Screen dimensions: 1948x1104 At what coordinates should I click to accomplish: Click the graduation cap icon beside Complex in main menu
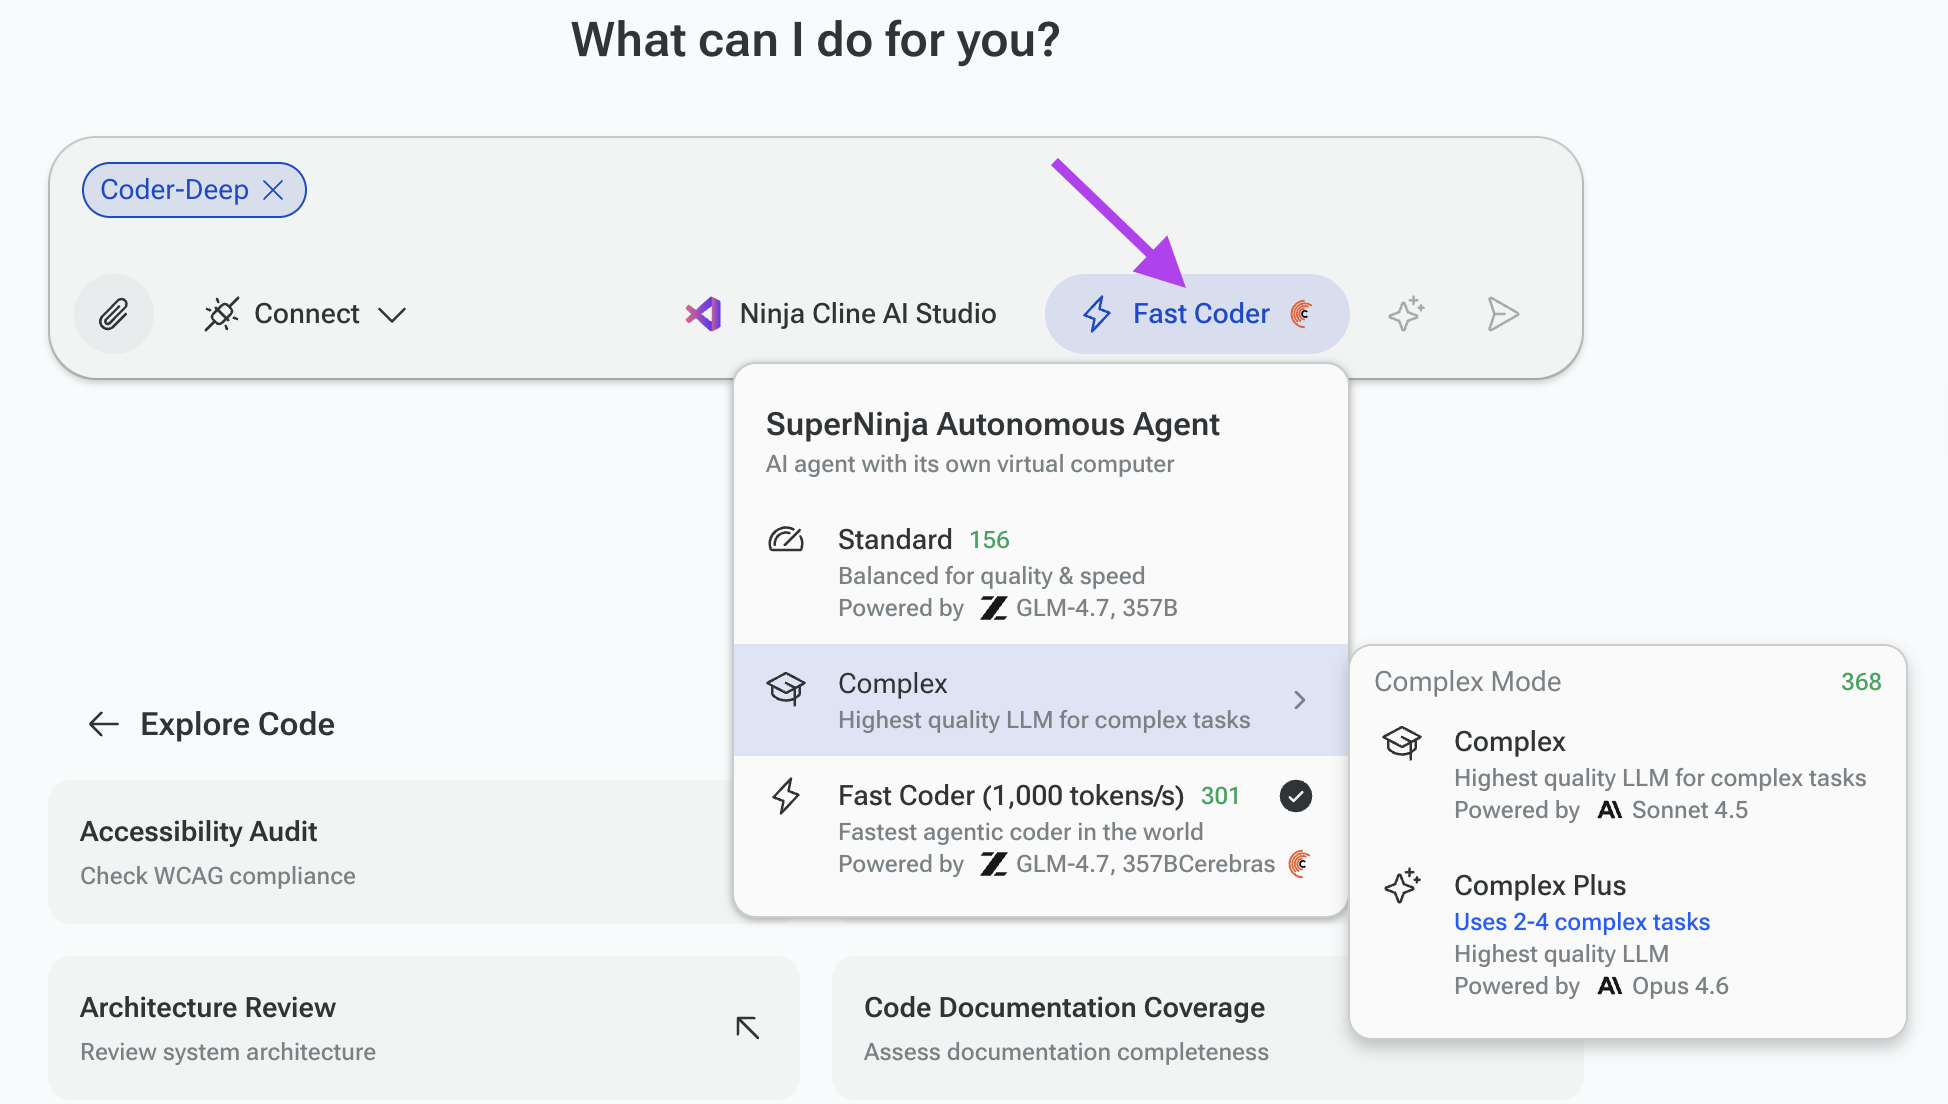pyautogui.click(x=786, y=688)
